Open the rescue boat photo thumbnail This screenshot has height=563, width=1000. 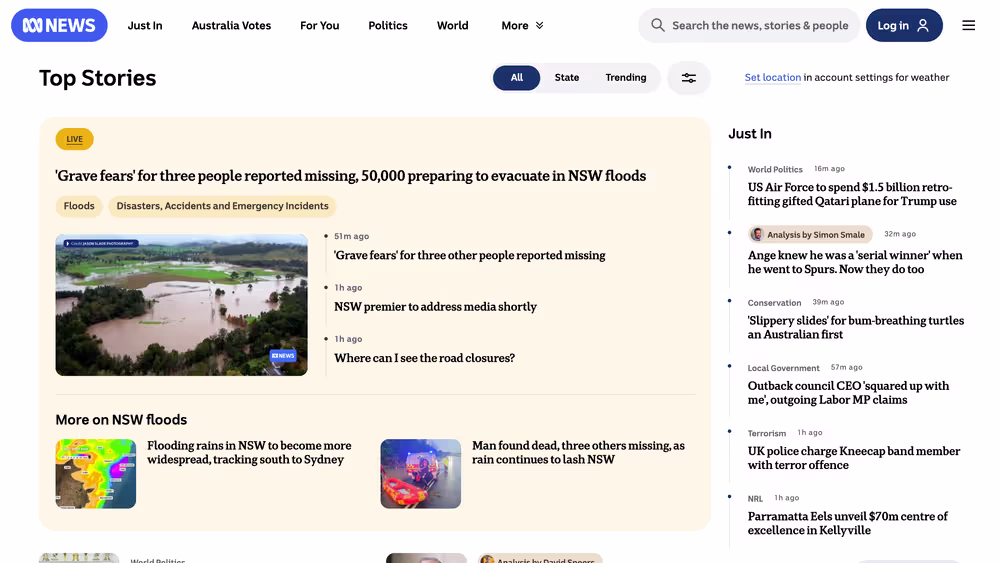(x=421, y=474)
